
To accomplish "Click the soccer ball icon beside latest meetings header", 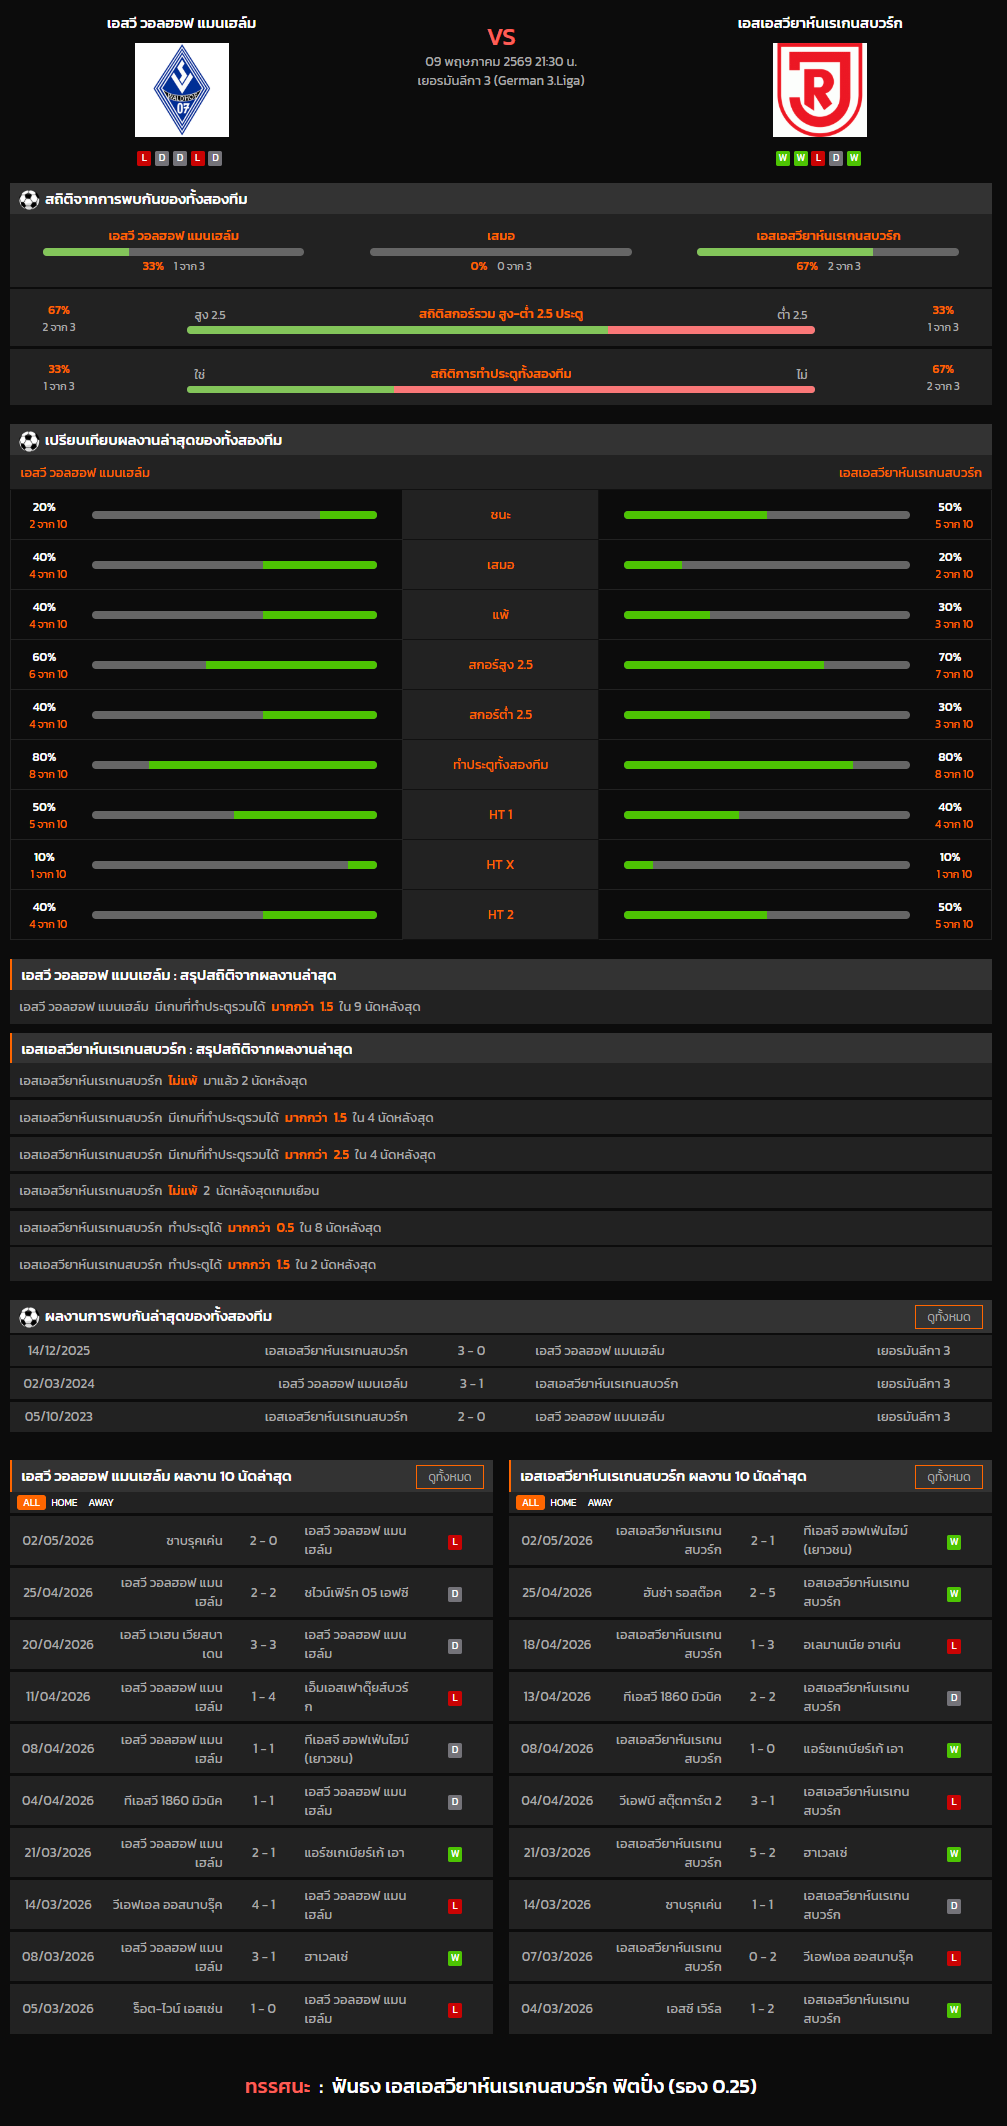I will 29,1316.
